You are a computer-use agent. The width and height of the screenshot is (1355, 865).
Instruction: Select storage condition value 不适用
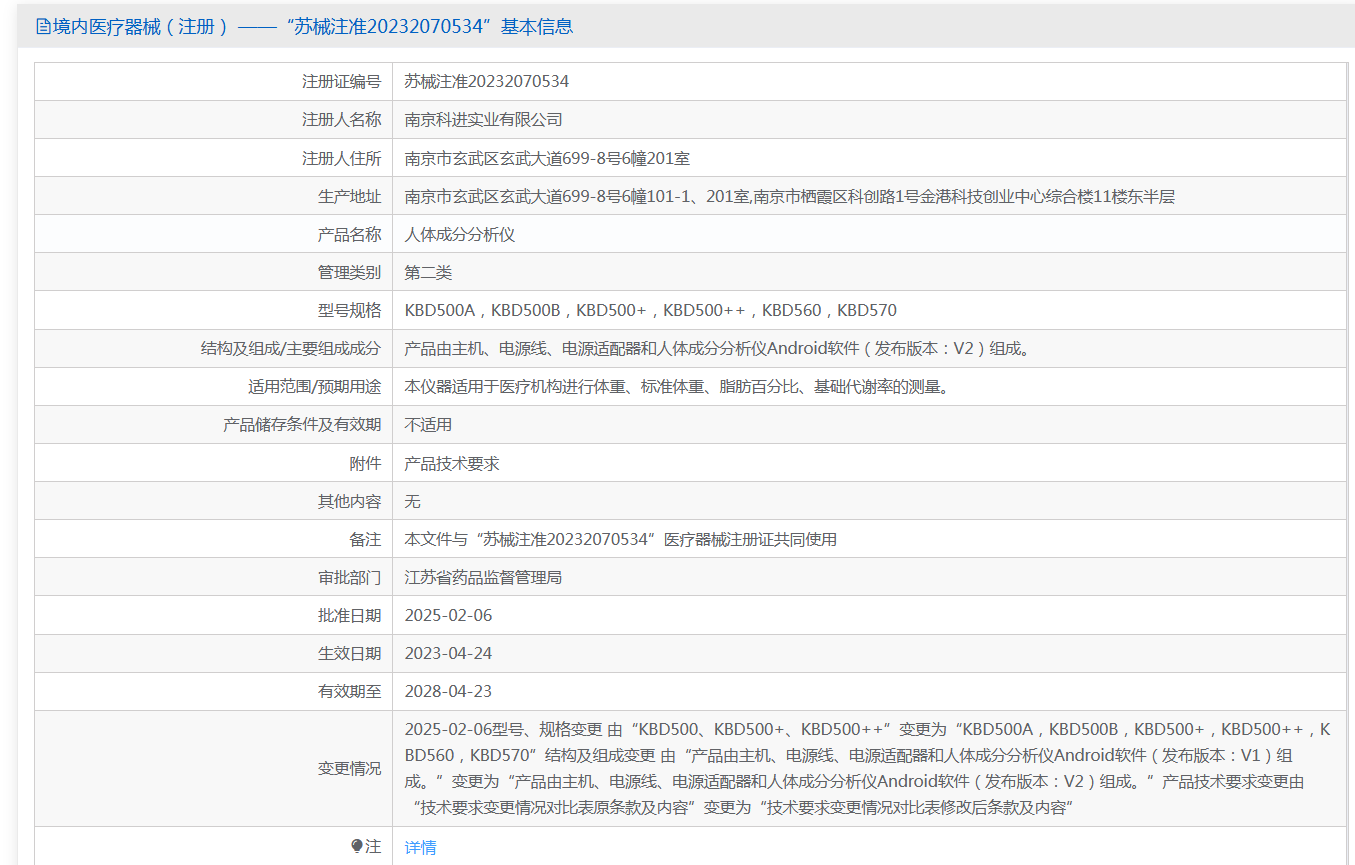pyautogui.click(x=428, y=425)
